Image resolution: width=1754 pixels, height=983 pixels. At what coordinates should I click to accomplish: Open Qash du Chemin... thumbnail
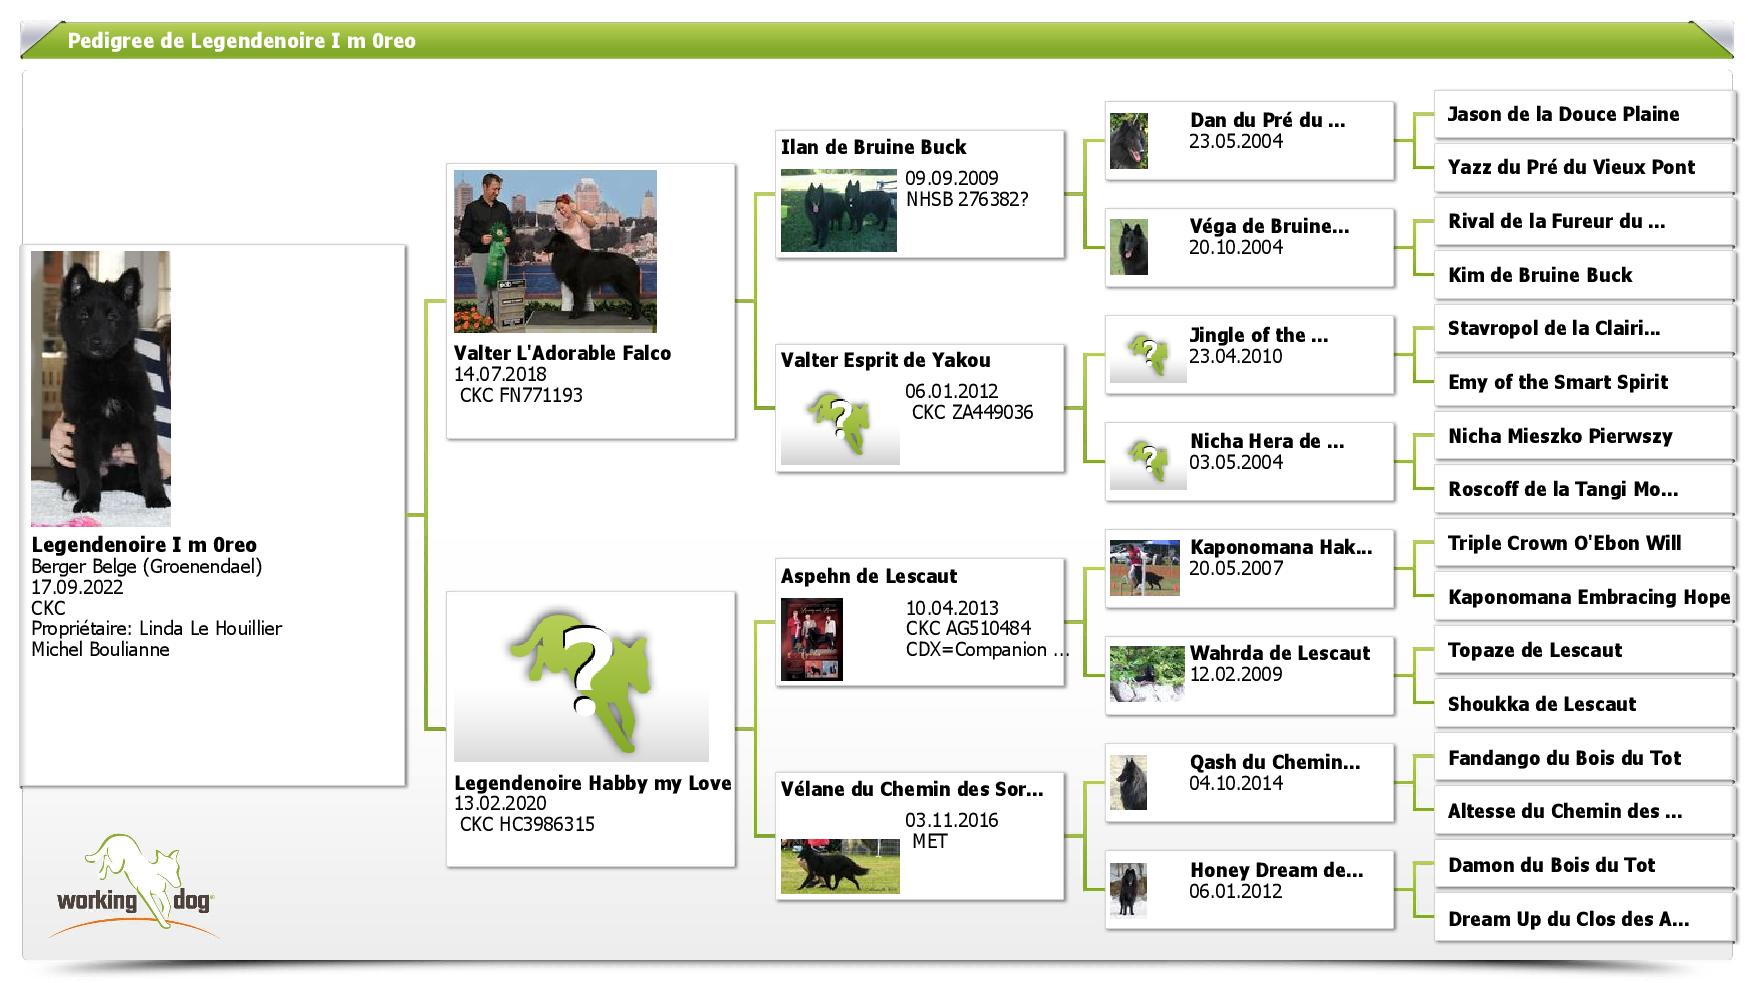point(1128,782)
